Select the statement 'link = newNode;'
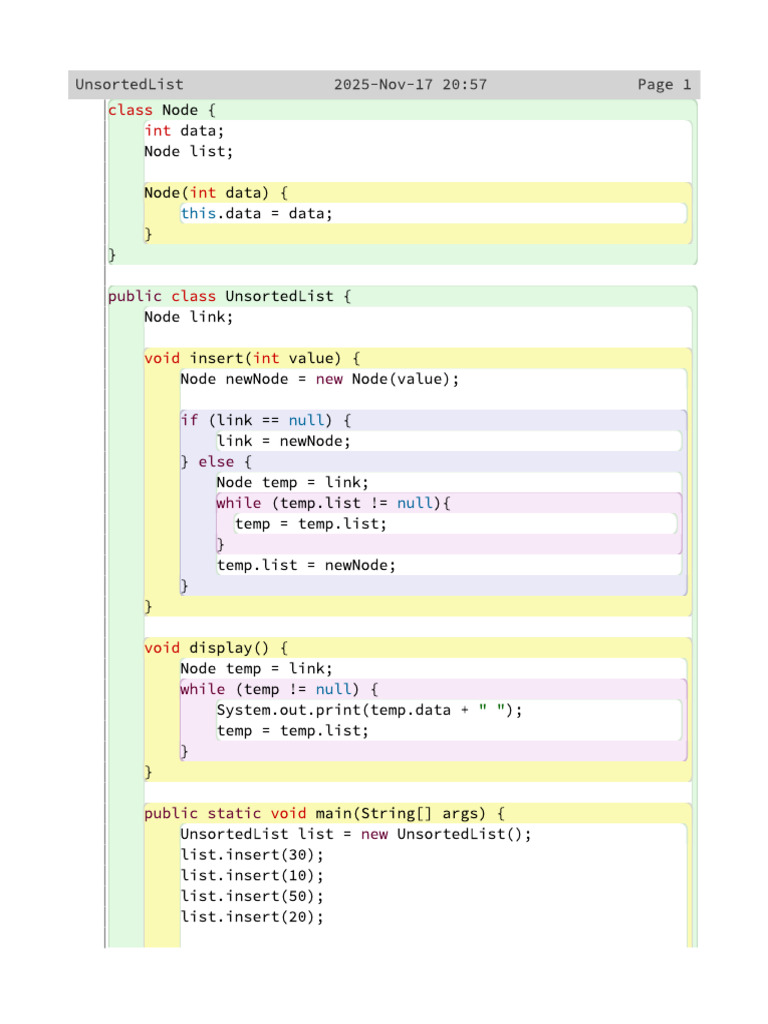This screenshot has height=1024, width=768. point(283,441)
